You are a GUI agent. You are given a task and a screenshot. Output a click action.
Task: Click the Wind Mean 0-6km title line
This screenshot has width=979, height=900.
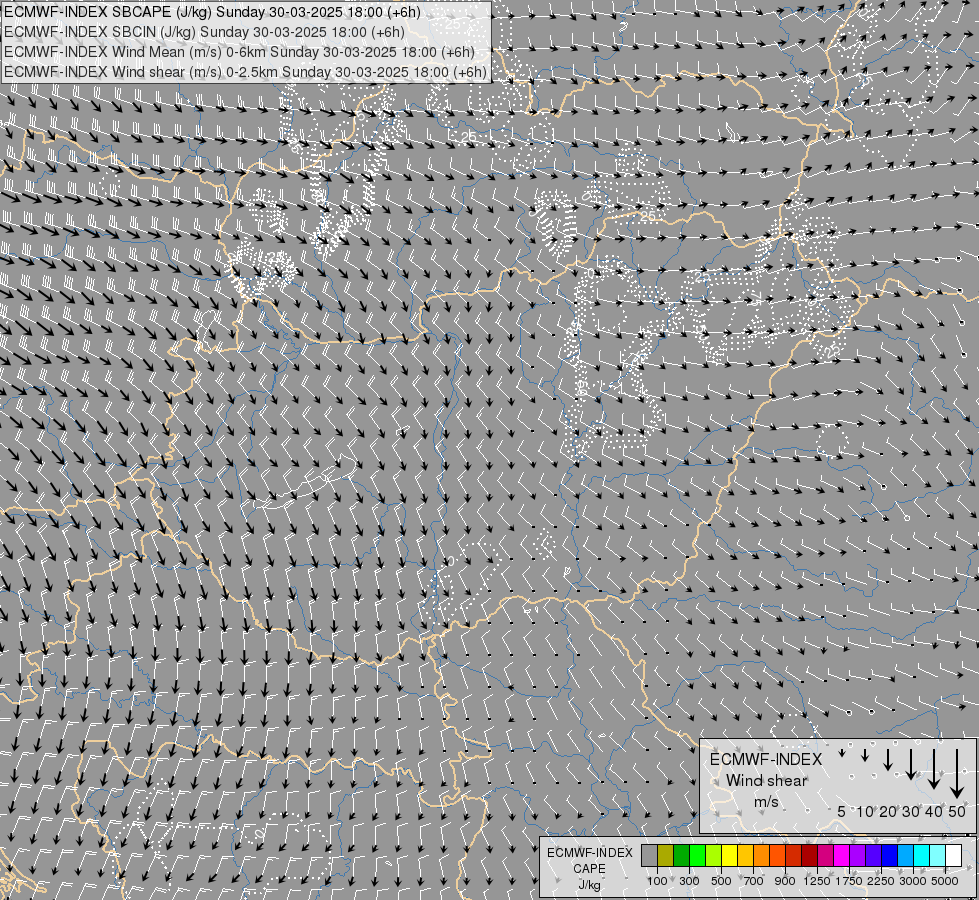click(x=239, y=52)
